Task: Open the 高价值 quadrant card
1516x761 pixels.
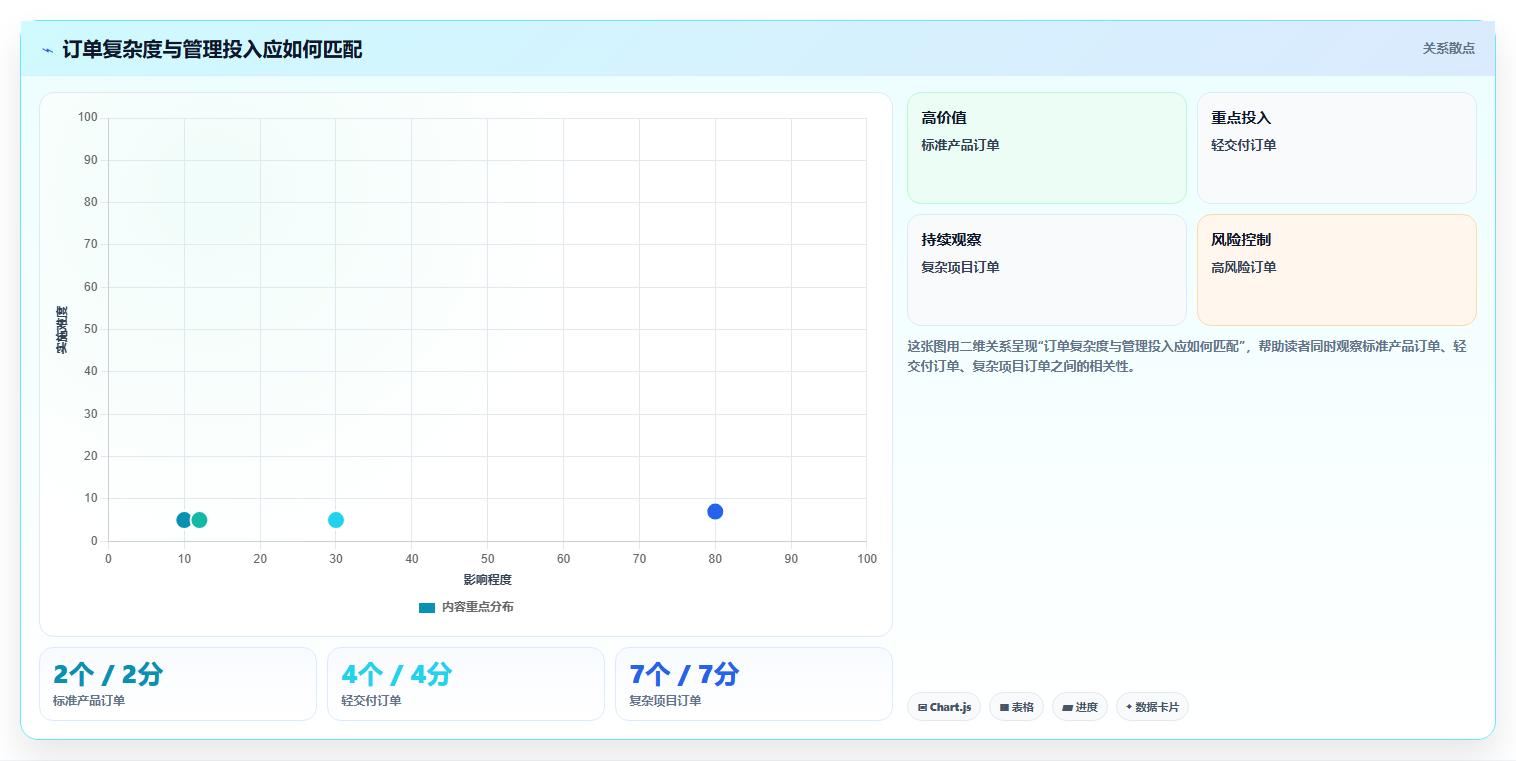Action: [x=1047, y=148]
